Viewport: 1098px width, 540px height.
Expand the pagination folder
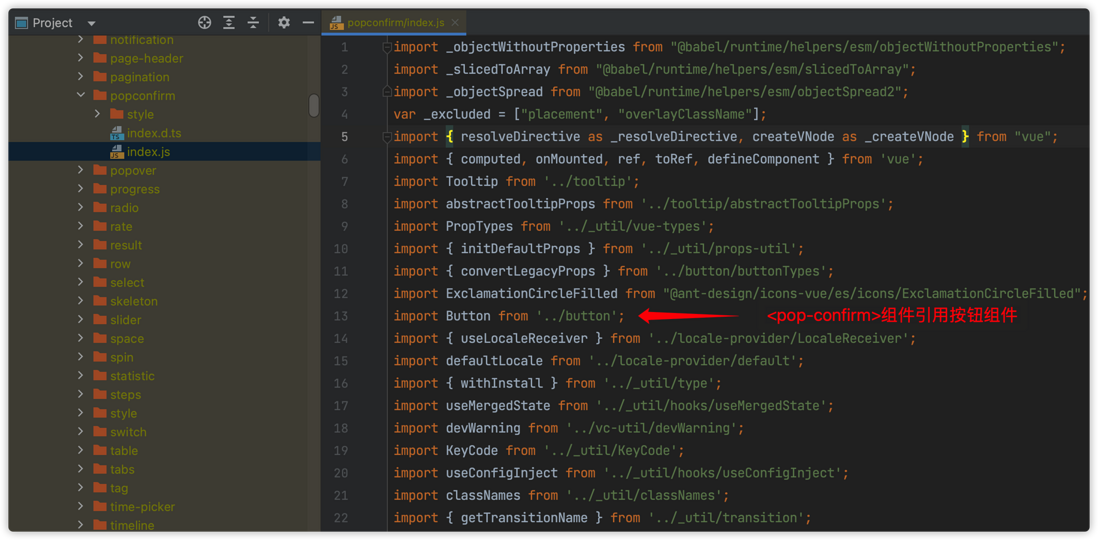(x=81, y=77)
